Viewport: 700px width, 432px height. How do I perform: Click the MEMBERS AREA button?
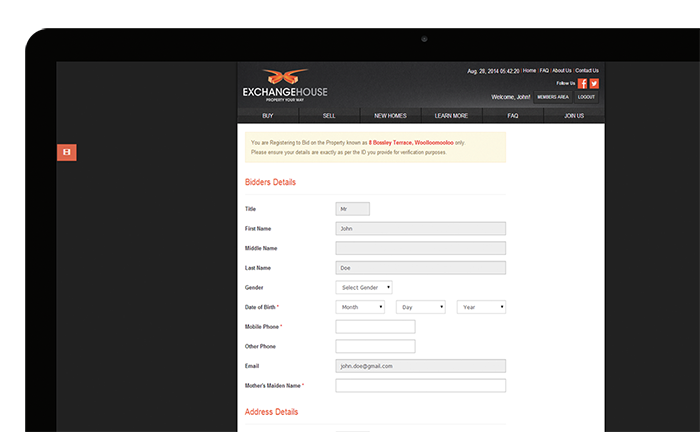pyautogui.click(x=553, y=97)
